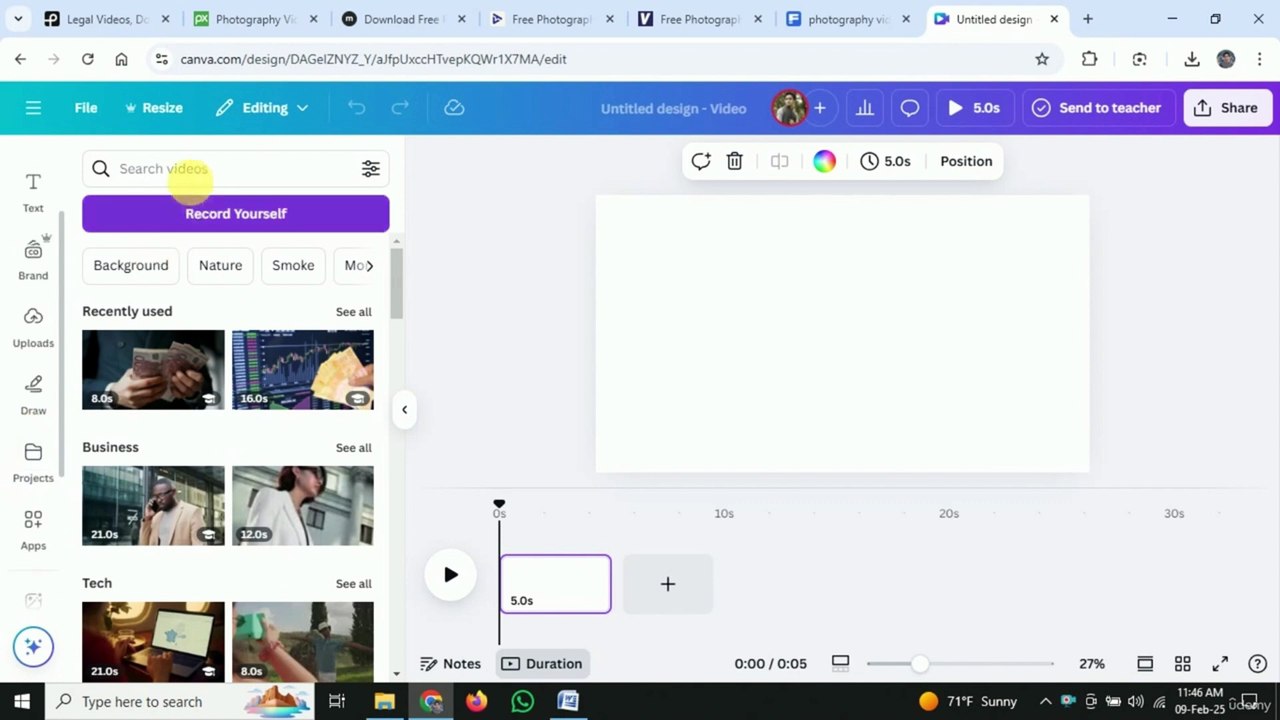Play the timeline with the round play button
The width and height of the screenshot is (1280, 720).
coord(450,575)
